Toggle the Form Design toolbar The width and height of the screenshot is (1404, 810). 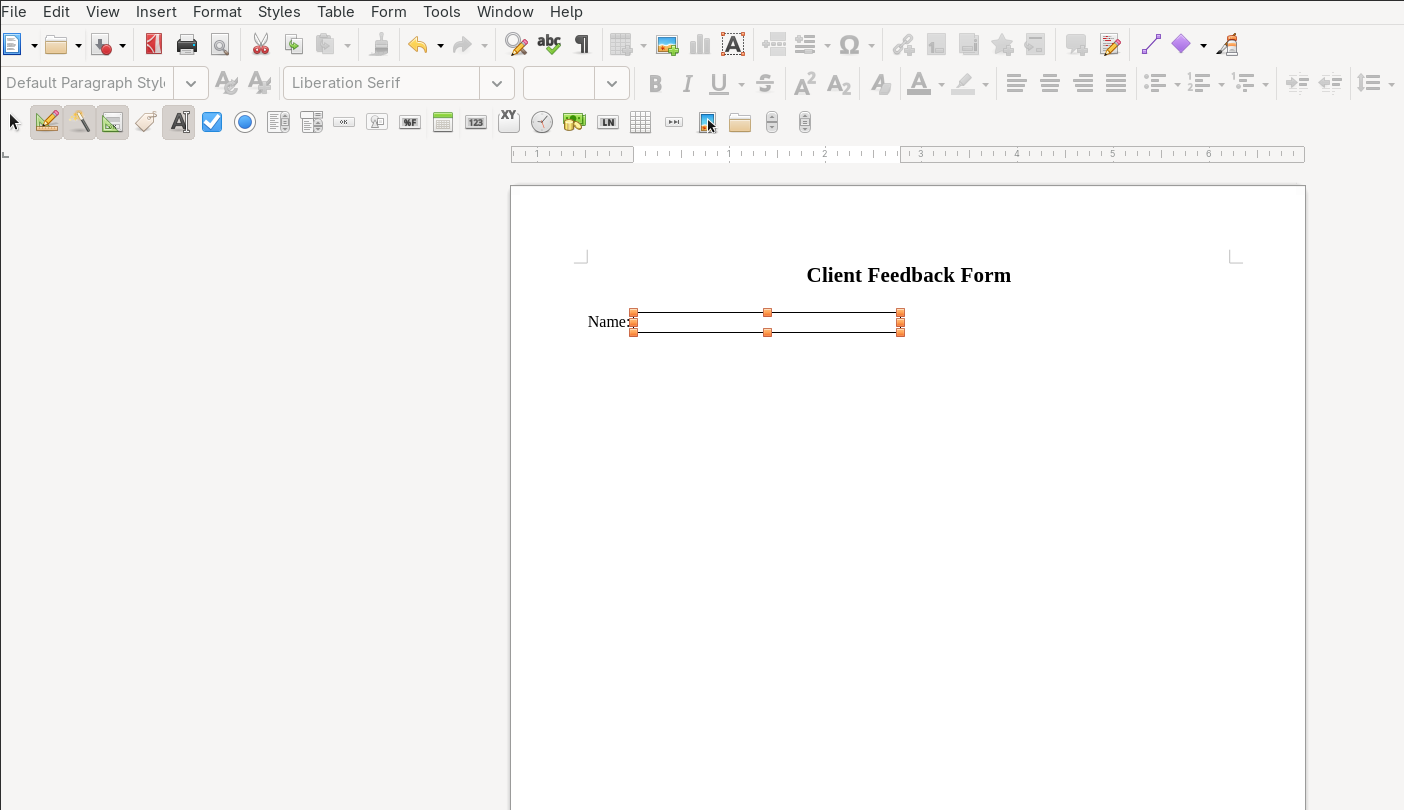(113, 122)
